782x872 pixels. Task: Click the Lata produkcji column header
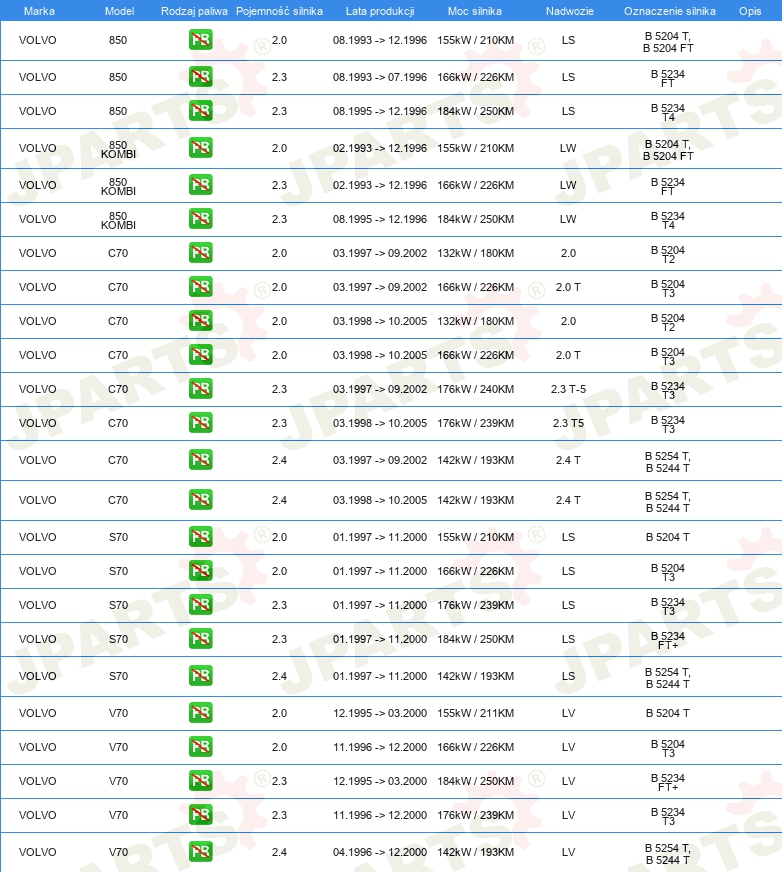tap(380, 11)
